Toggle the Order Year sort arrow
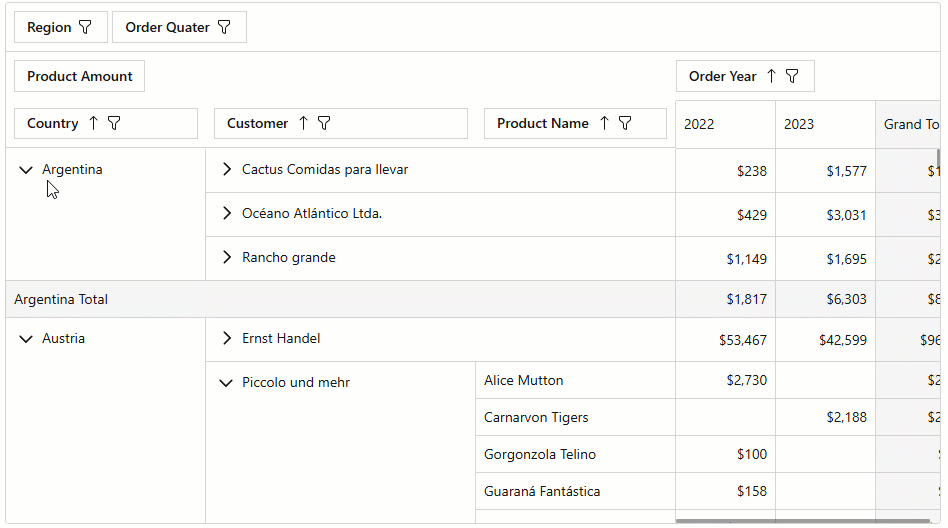Screen dimensions: 948x528 click(771, 76)
